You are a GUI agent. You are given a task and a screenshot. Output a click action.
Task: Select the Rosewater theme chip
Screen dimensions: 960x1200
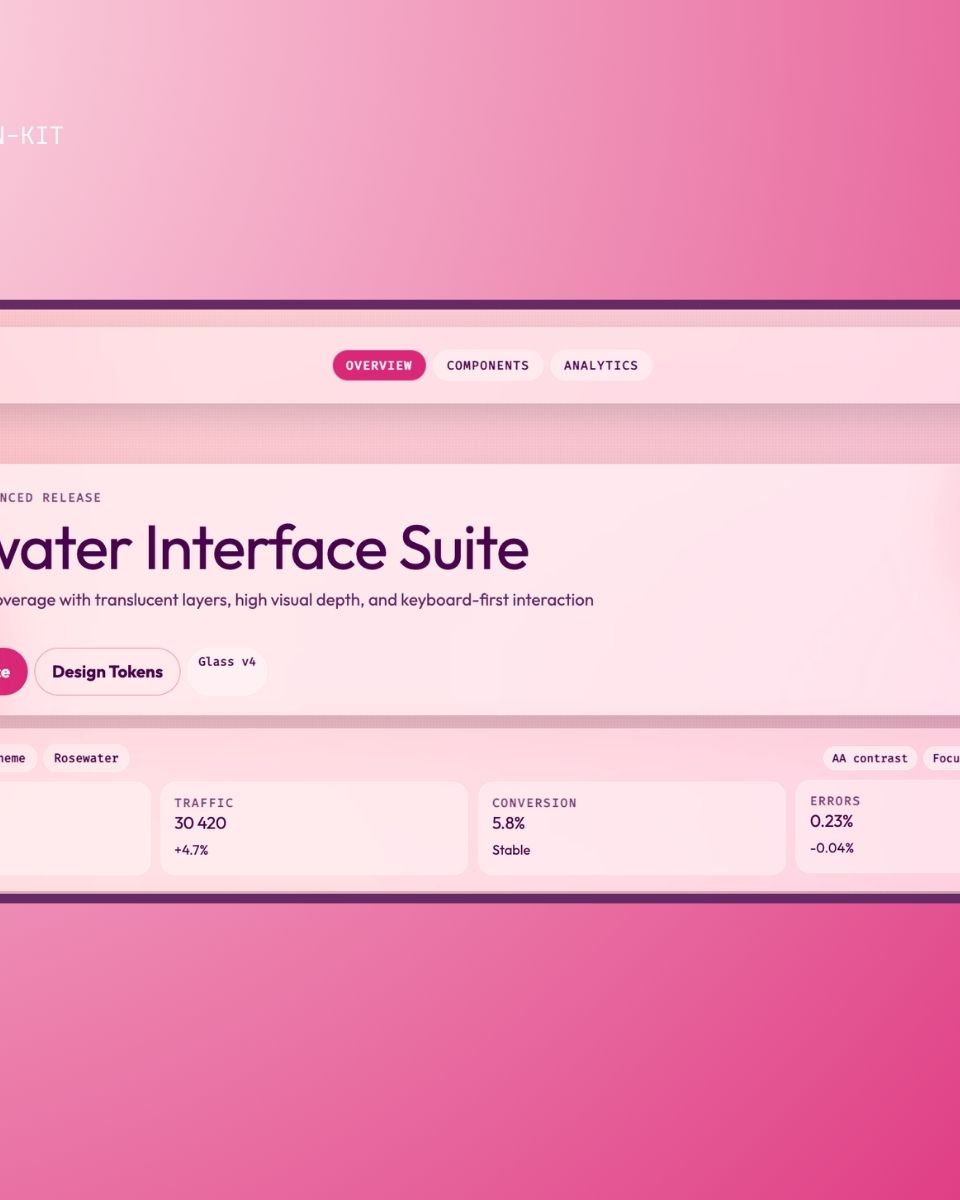86,758
